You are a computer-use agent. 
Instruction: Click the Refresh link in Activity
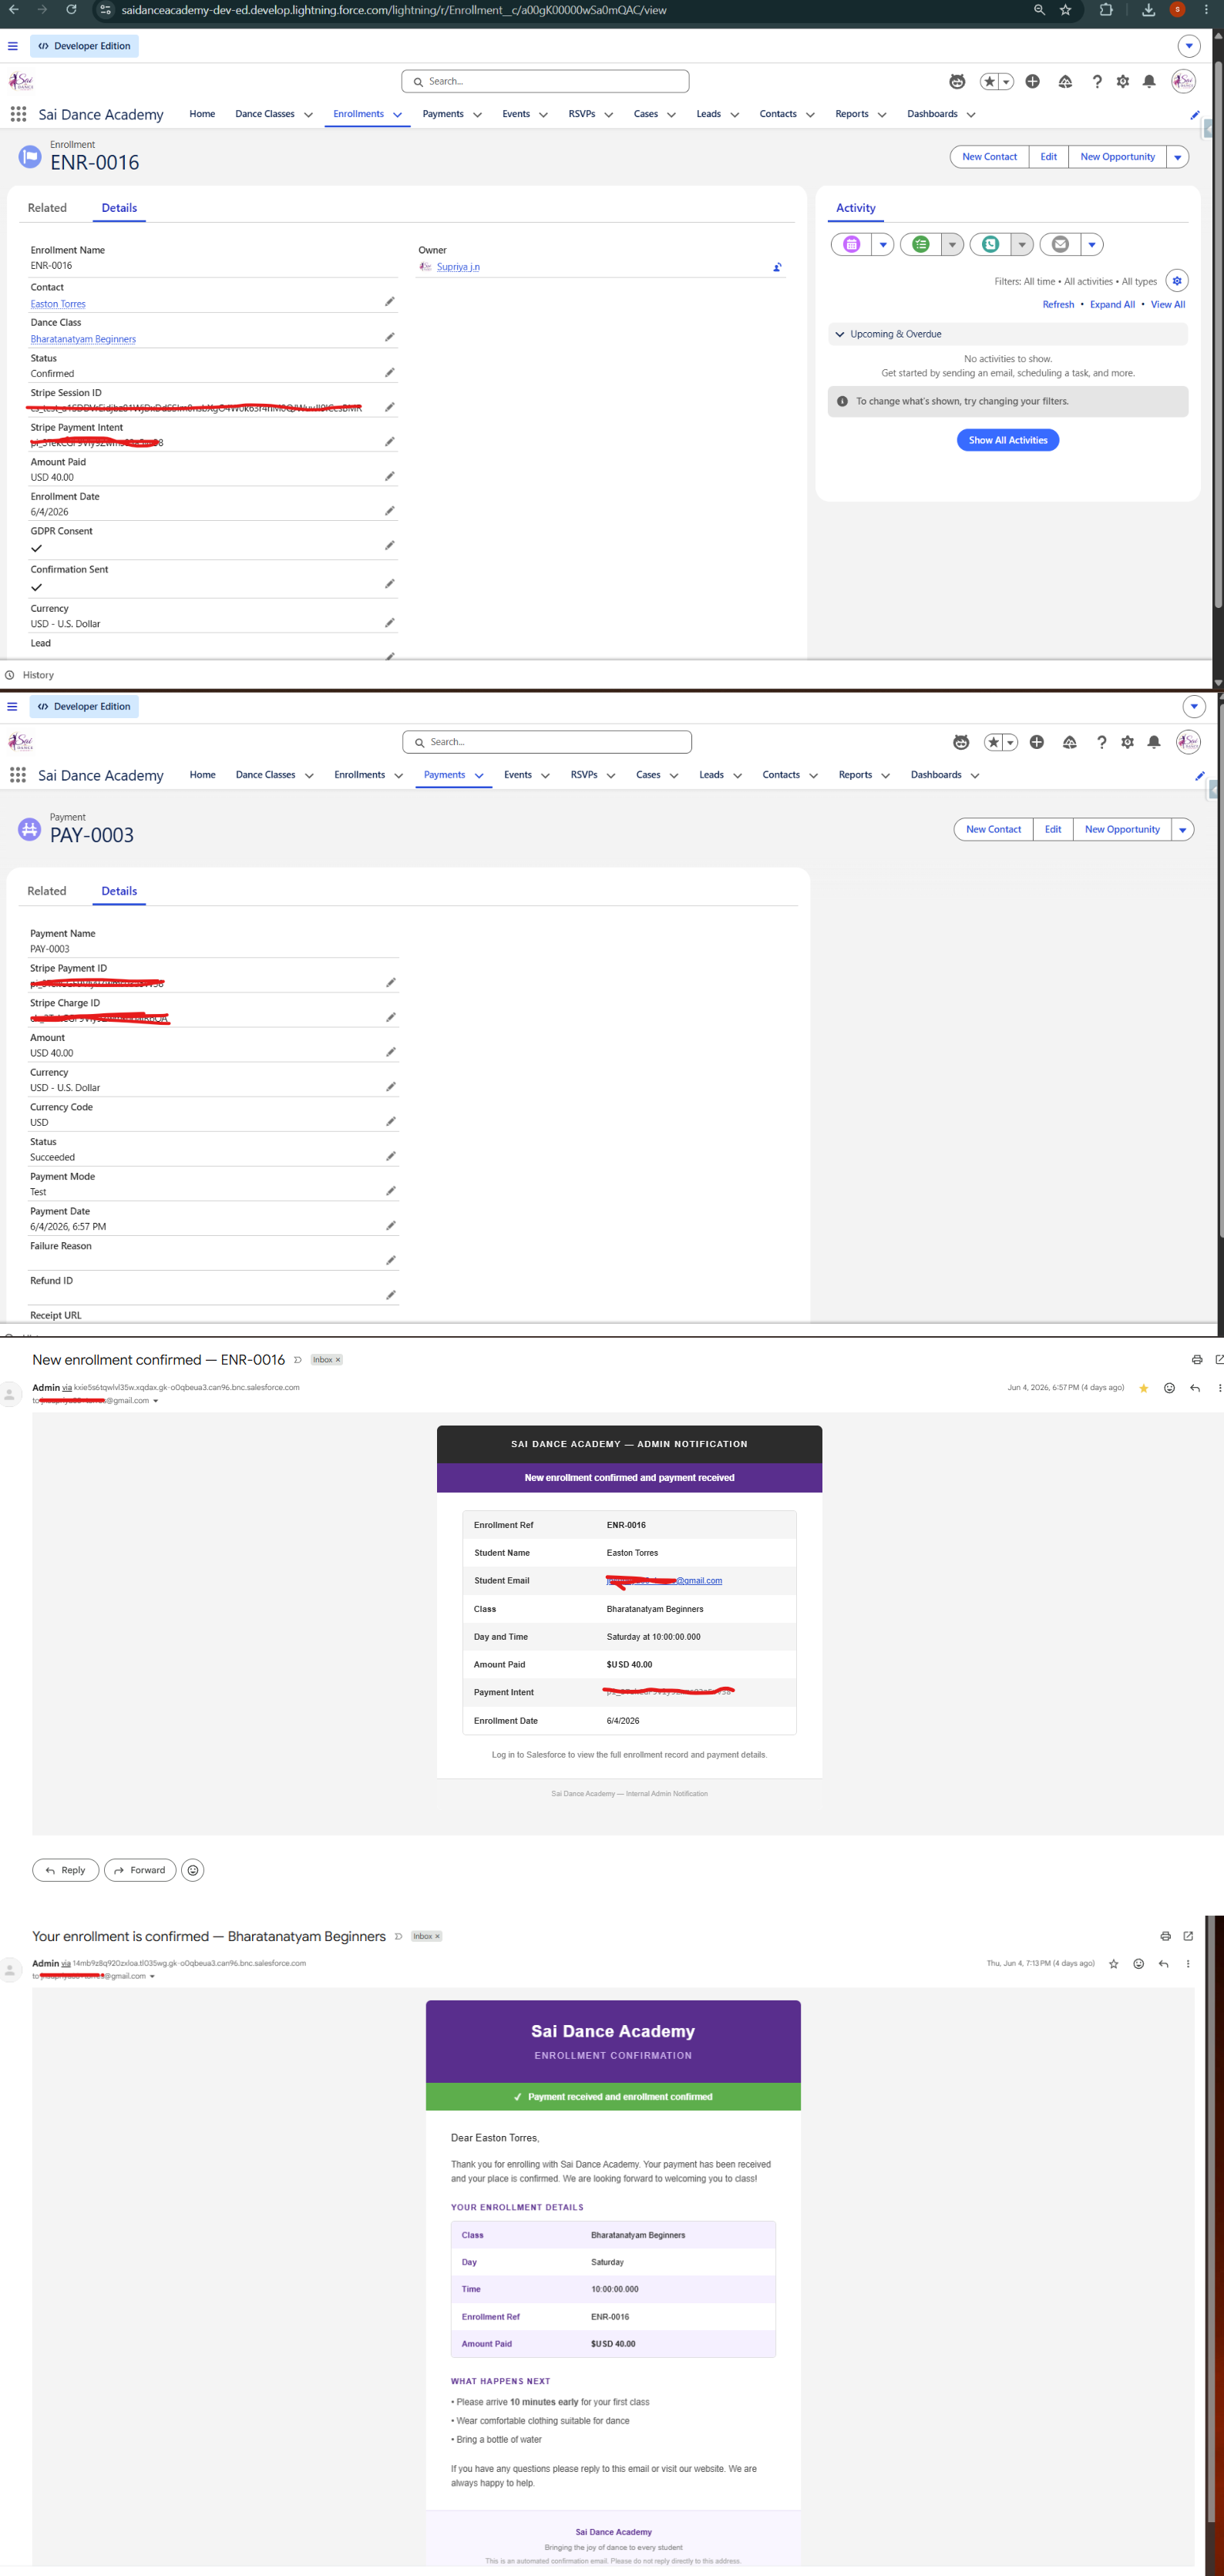coord(1058,305)
